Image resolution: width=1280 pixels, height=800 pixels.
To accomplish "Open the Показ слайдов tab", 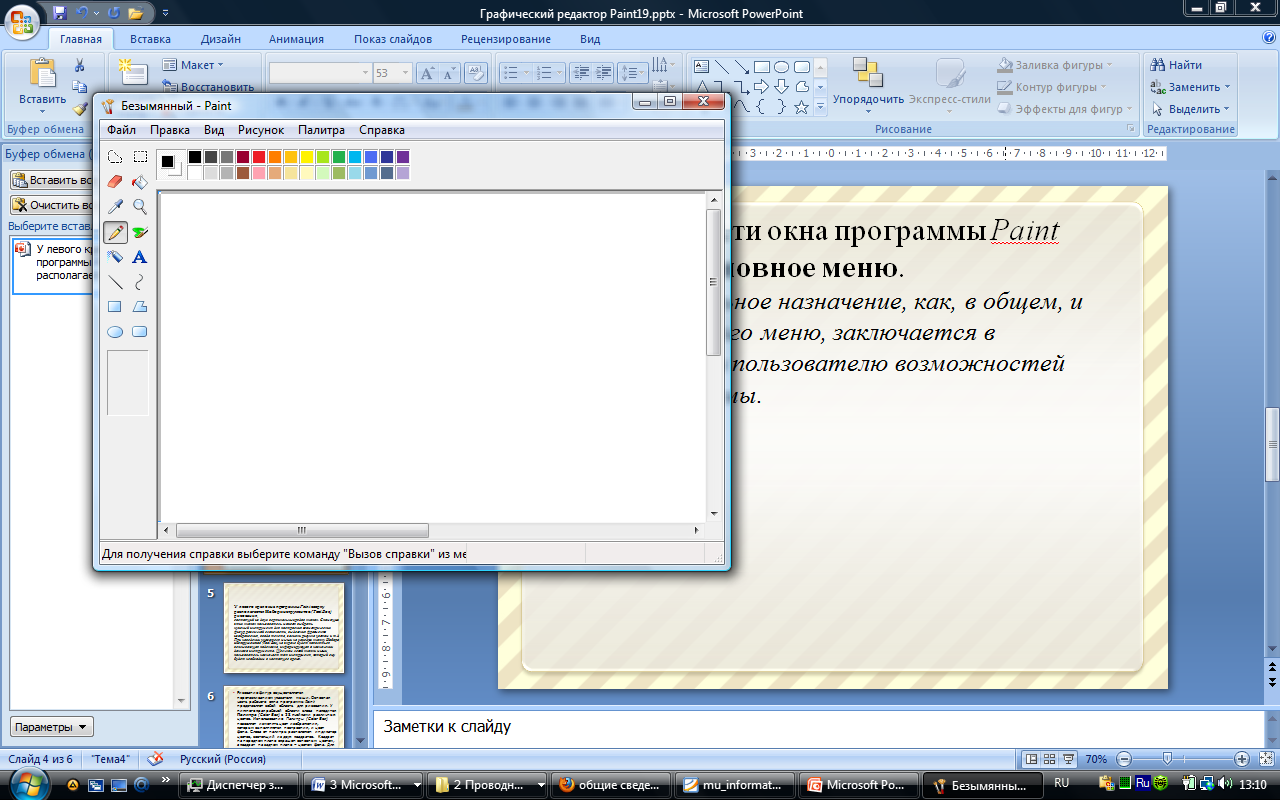I will pyautogui.click(x=393, y=39).
